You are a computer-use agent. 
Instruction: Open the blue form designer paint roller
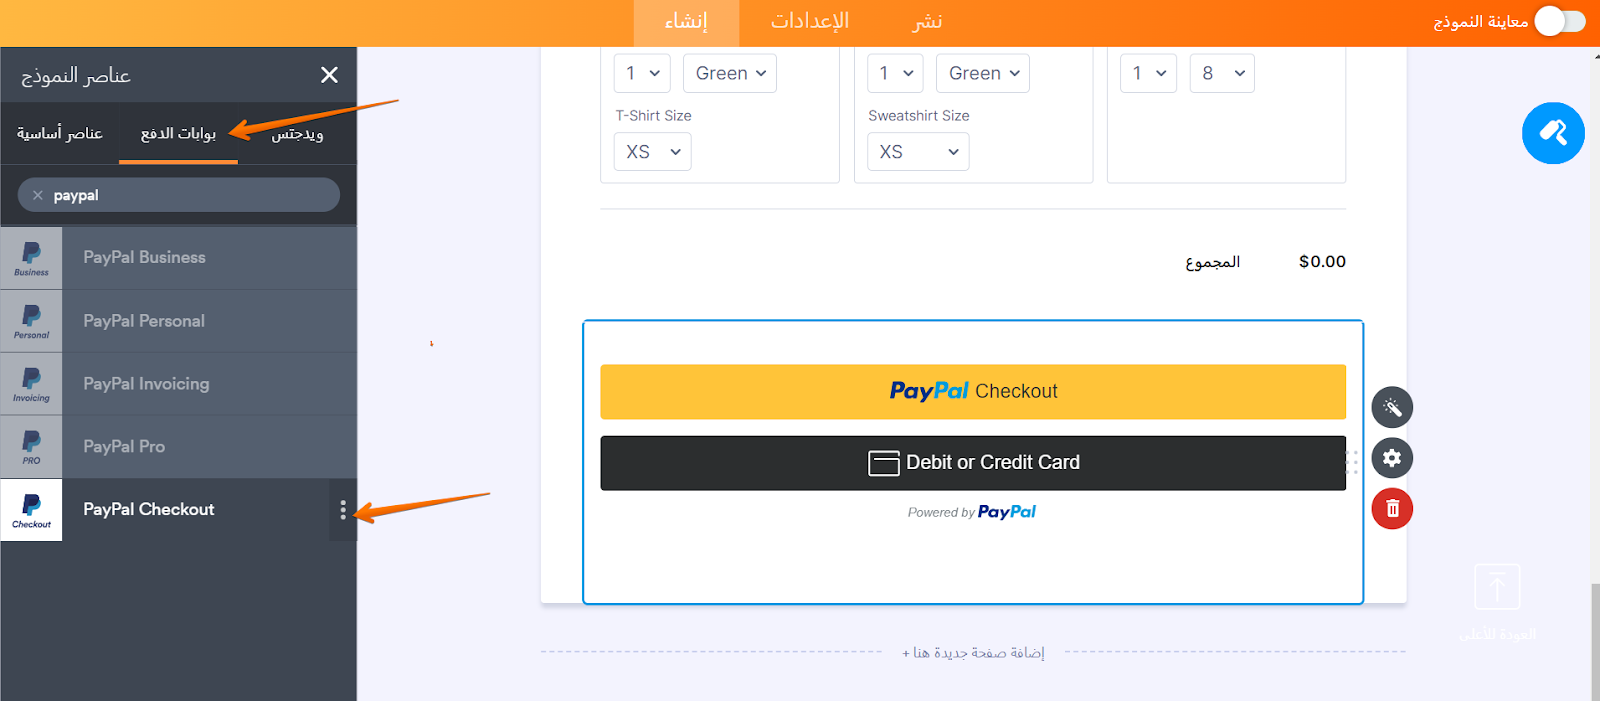click(1553, 133)
